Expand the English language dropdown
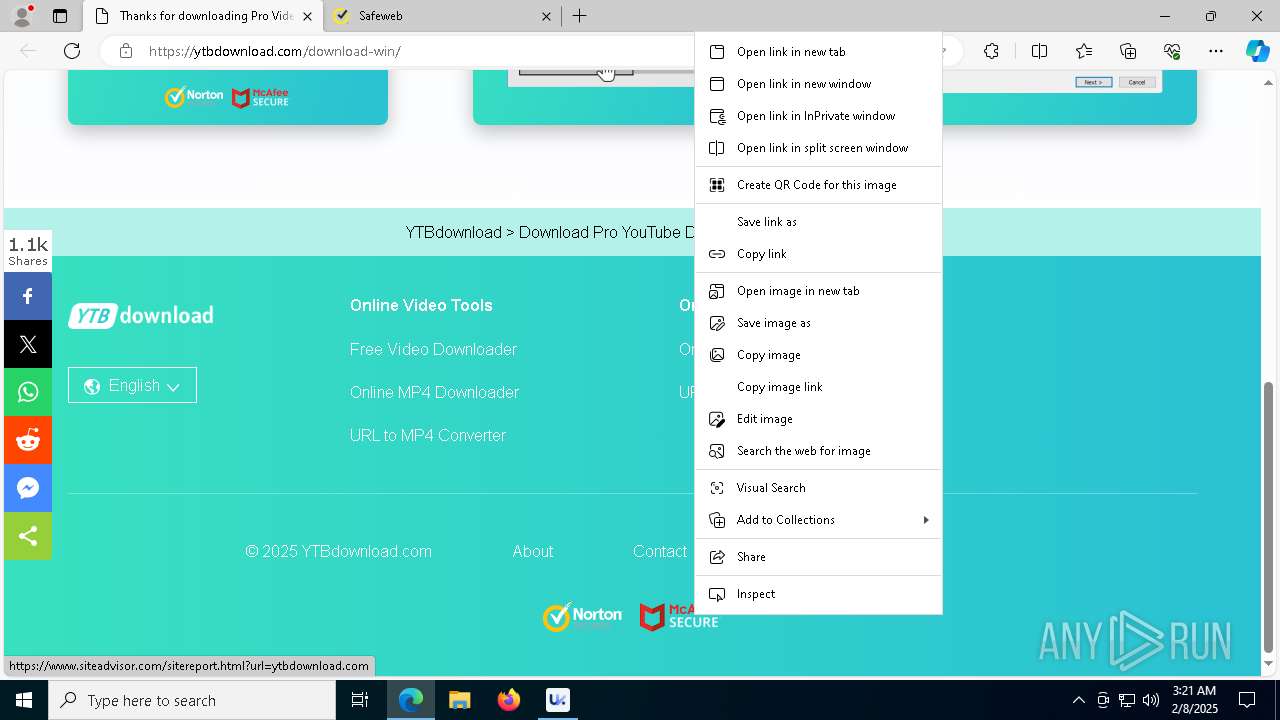Image resolution: width=1280 pixels, height=720 pixels. tap(132, 385)
